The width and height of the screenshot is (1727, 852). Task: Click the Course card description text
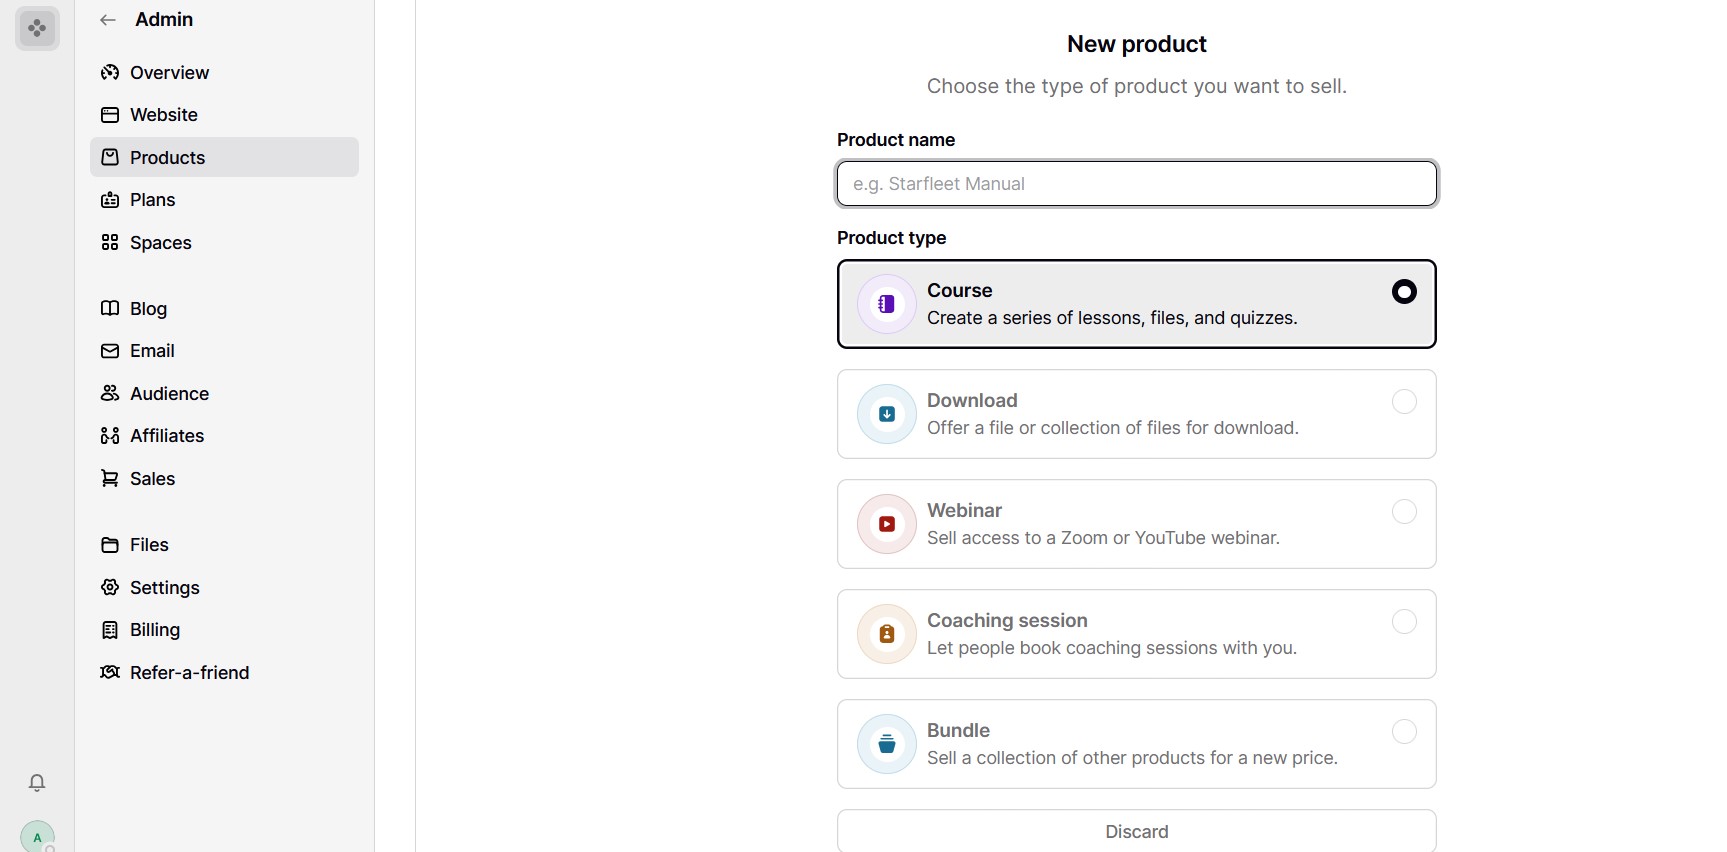[1112, 318]
